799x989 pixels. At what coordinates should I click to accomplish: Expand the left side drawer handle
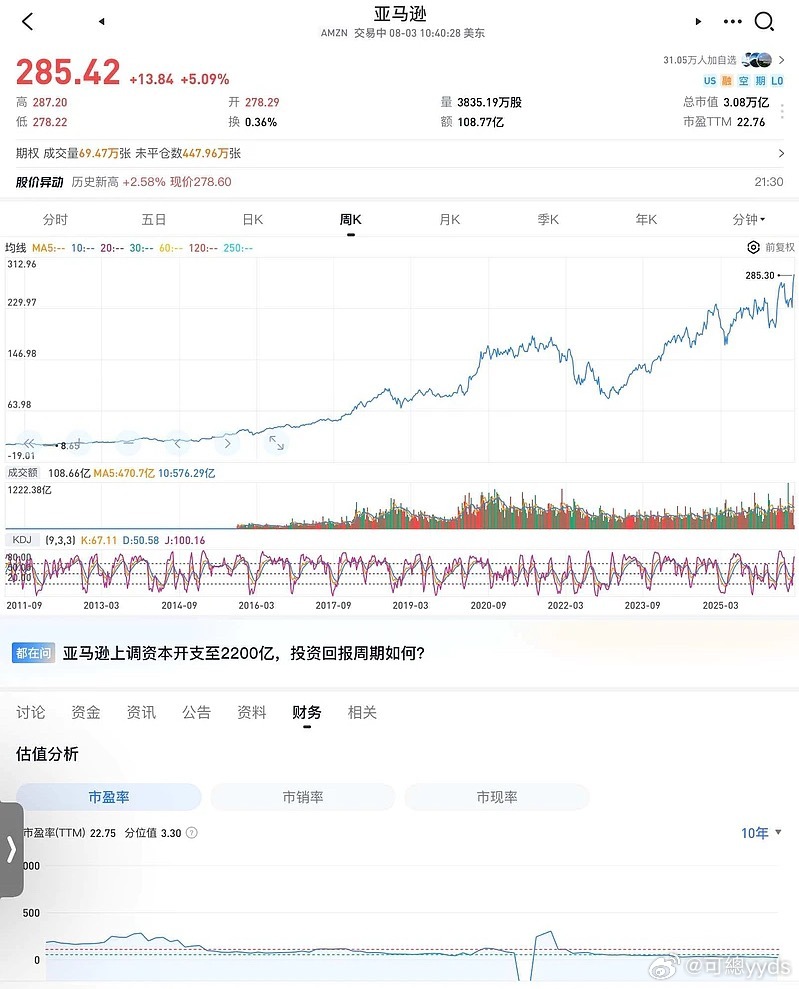(11, 849)
